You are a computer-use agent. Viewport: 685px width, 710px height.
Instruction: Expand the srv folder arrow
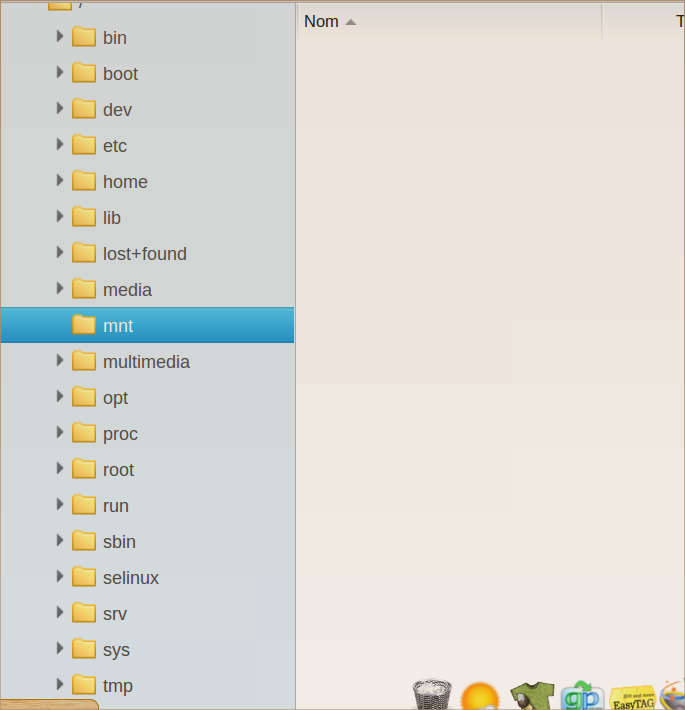(x=59, y=613)
